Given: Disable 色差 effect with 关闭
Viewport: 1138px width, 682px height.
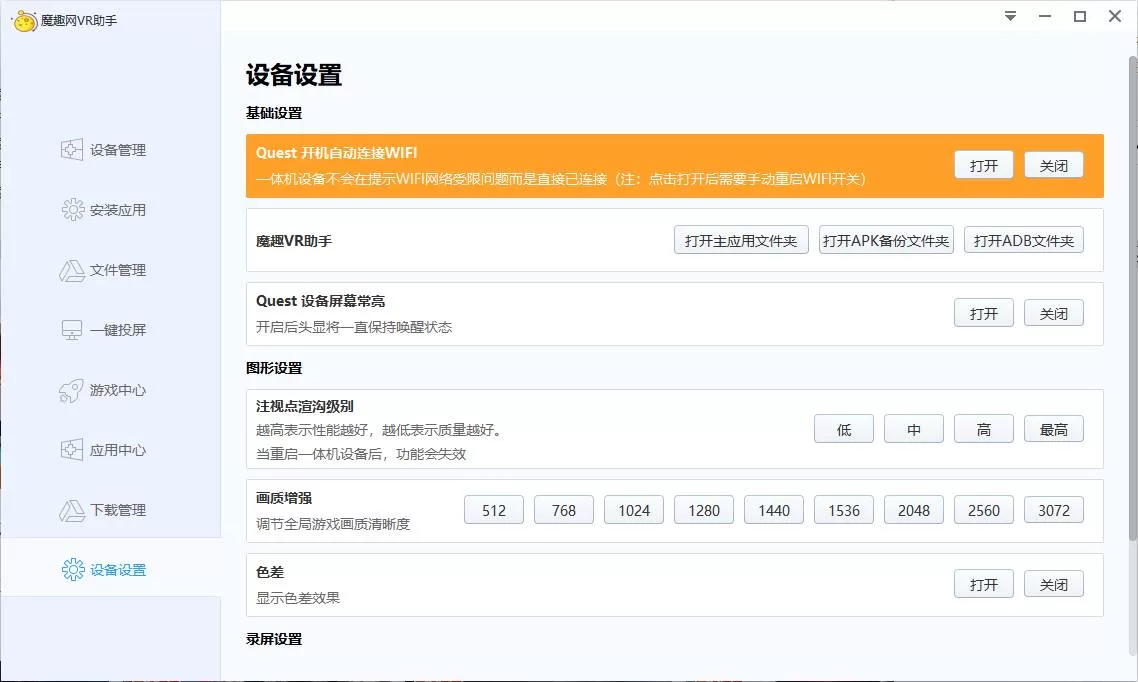Looking at the screenshot, I should coord(1054,584).
